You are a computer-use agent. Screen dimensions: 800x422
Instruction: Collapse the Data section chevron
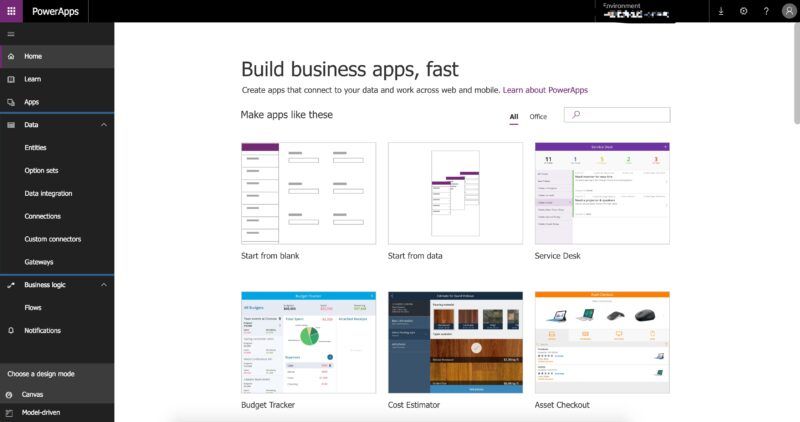(x=104, y=125)
